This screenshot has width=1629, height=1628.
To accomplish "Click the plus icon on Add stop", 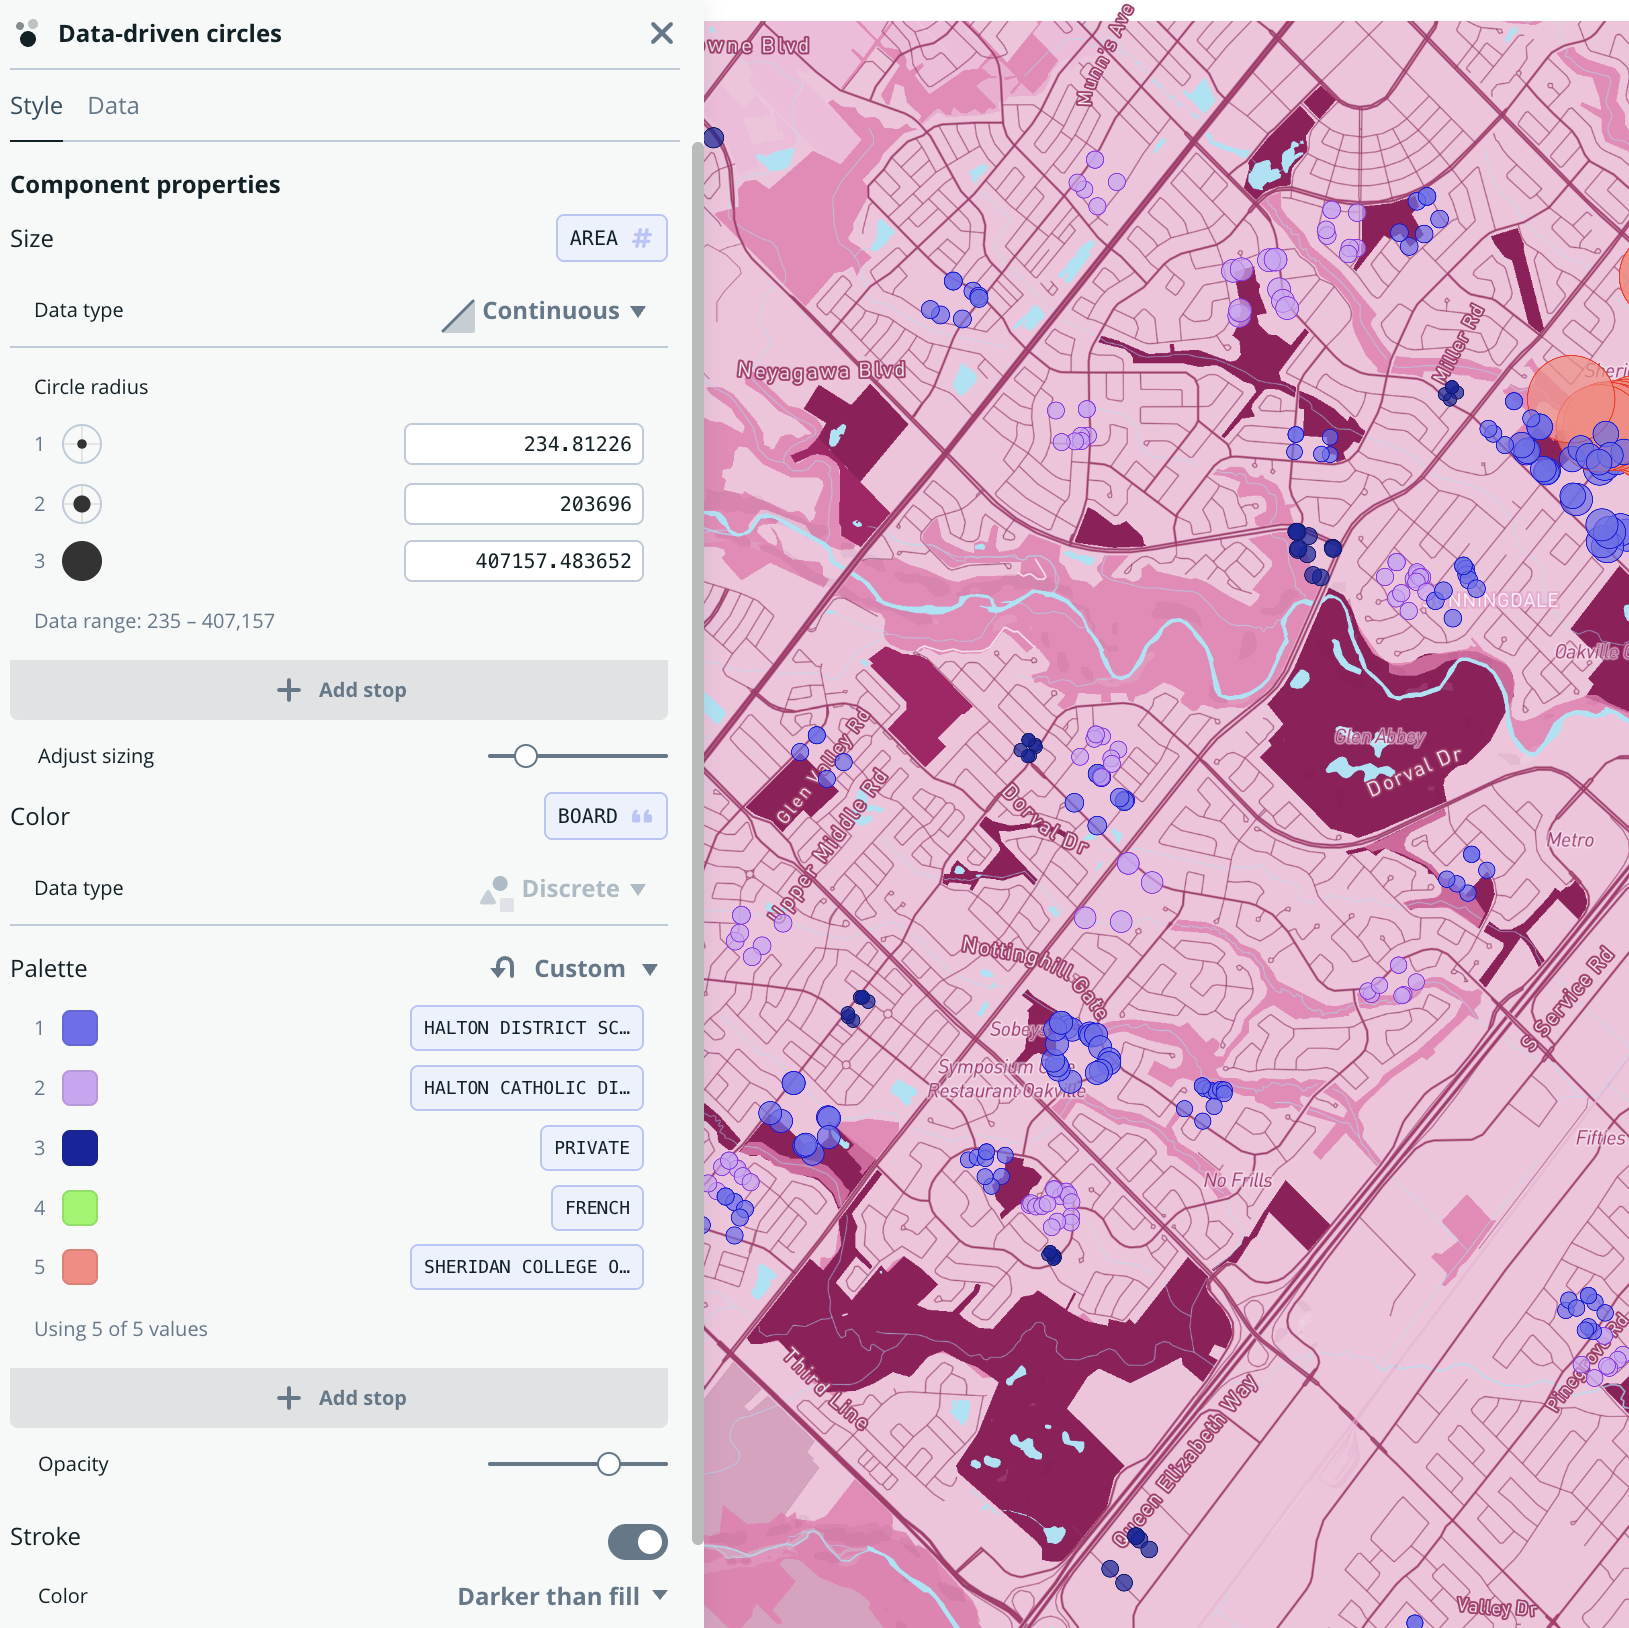I will point(289,689).
